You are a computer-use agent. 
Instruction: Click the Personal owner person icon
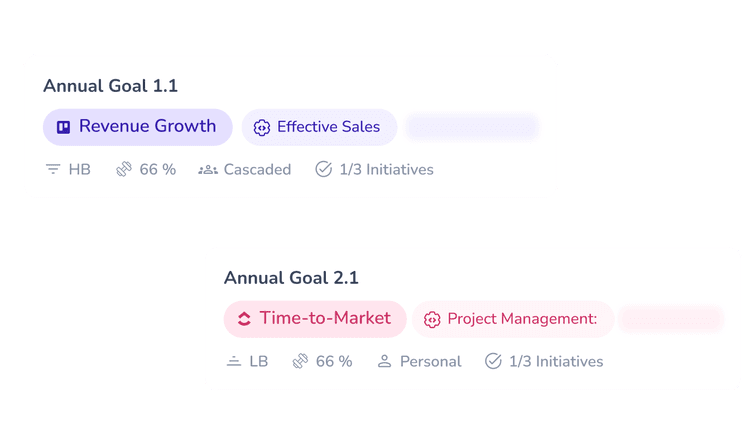point(384,362)
